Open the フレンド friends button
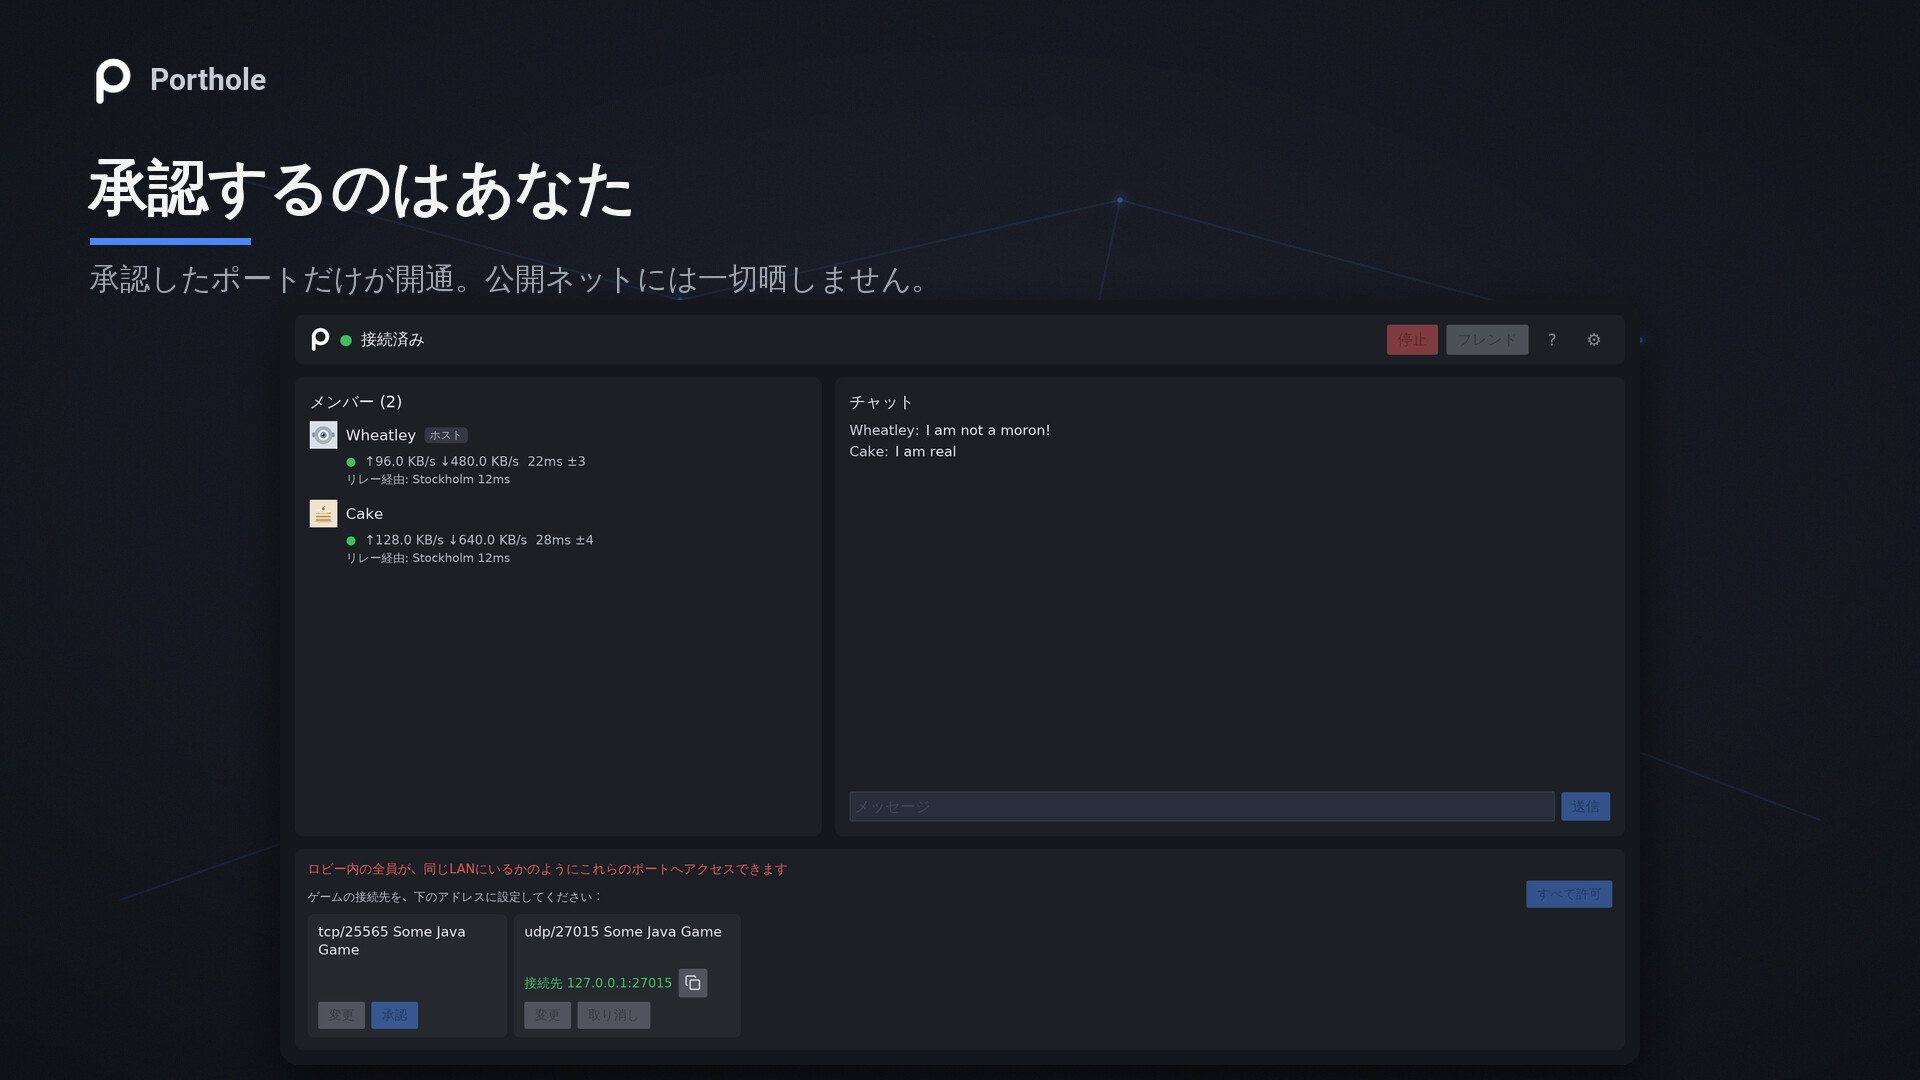Image resolution: width=1920 pixels, height=1080 pixels. tap(1487, 340)
